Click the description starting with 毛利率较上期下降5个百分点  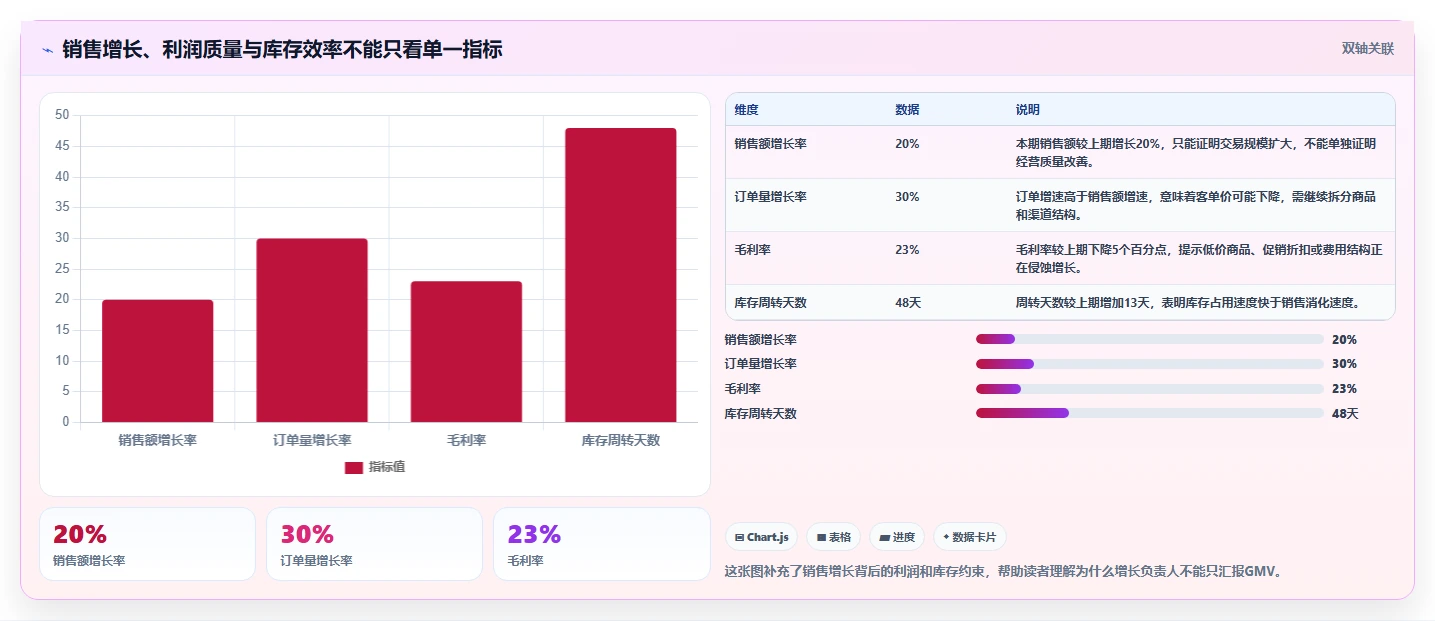click(x=1199, y=258)
